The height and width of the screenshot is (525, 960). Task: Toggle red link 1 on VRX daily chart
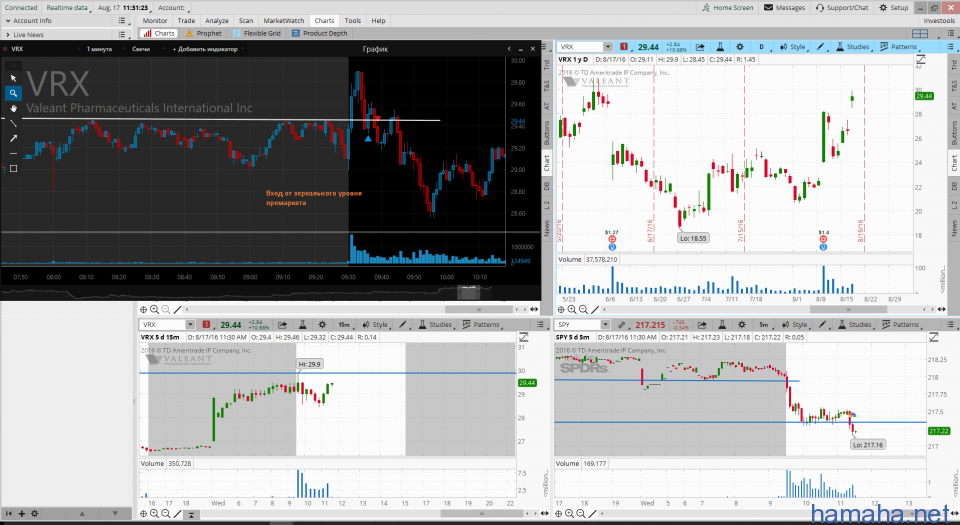point(623,47)
